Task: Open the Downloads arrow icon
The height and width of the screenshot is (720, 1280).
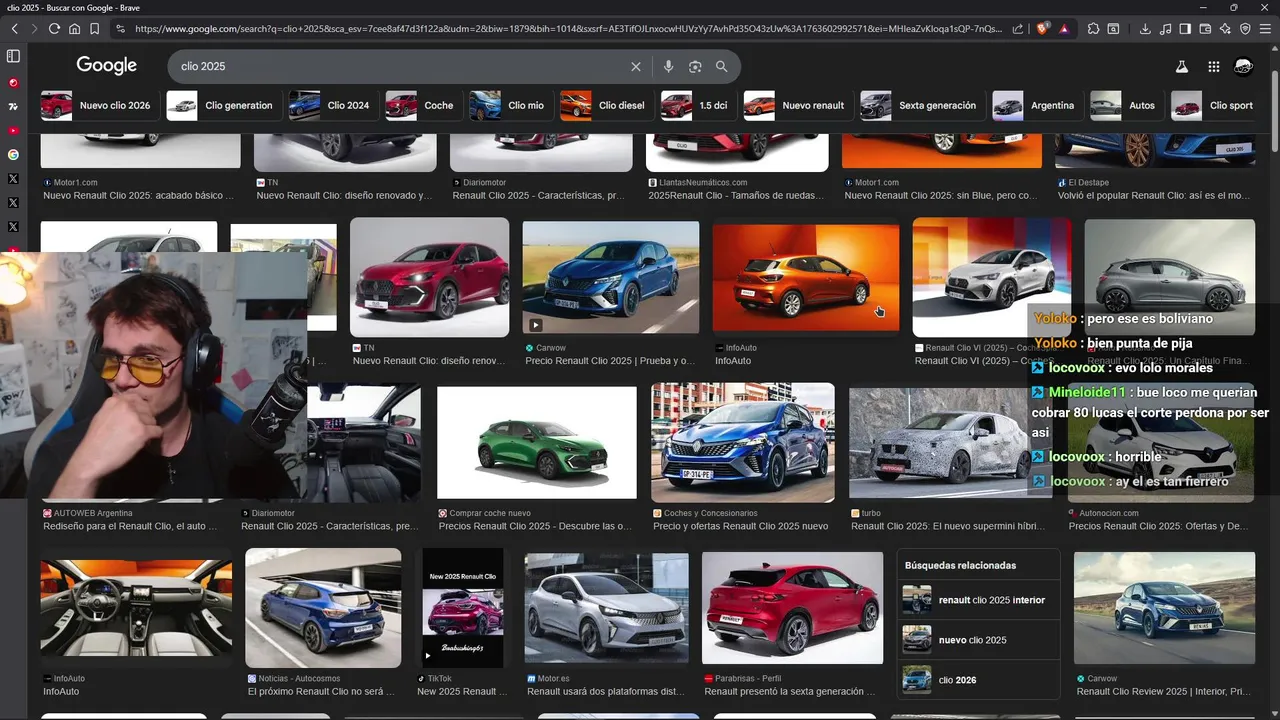Action: tap(1145, 29)
